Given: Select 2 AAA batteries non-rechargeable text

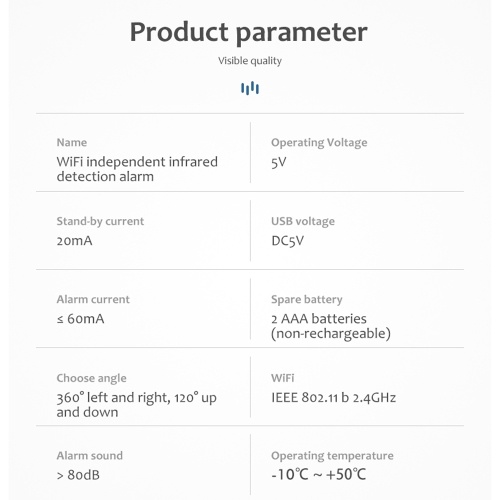Looking at the screenshot, I should pos(331,326).
